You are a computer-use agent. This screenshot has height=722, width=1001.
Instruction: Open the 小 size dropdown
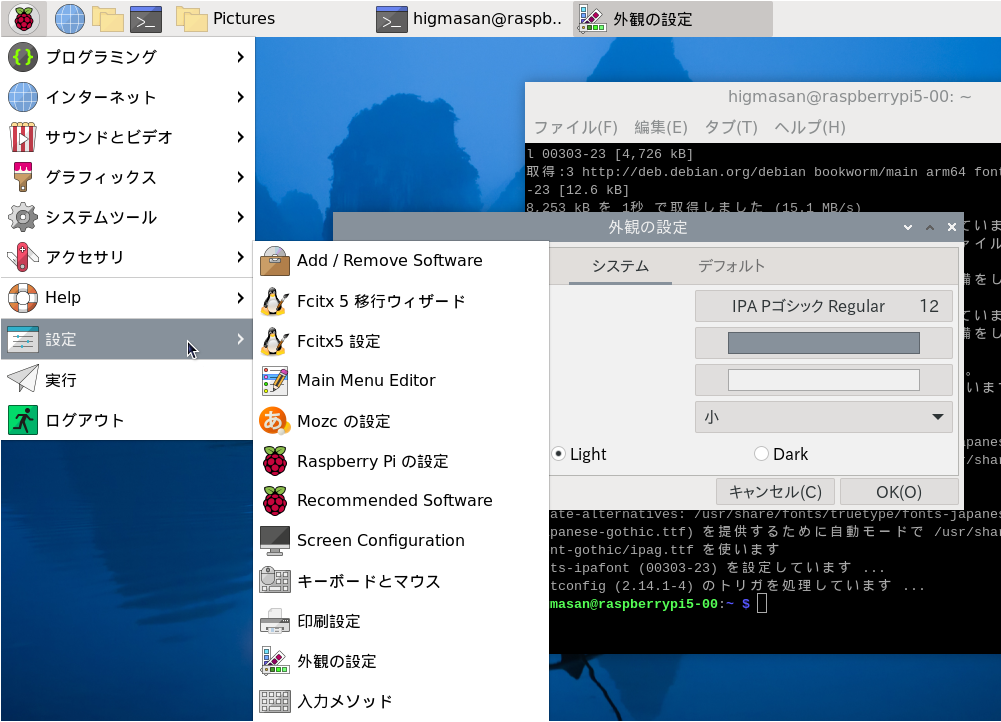click(823, 417)
